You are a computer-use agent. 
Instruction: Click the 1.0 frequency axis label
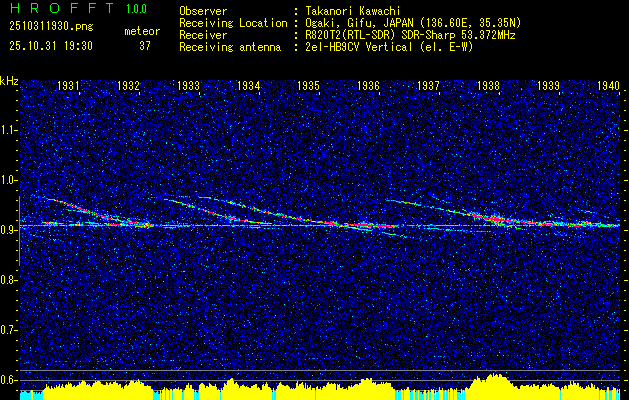7,180
